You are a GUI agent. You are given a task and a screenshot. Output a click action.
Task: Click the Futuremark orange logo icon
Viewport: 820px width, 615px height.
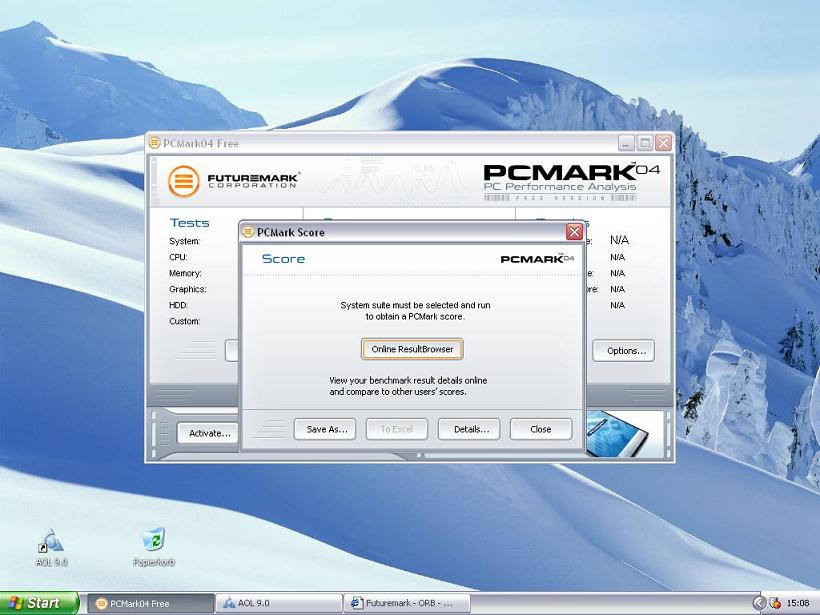tap(184, 181)
